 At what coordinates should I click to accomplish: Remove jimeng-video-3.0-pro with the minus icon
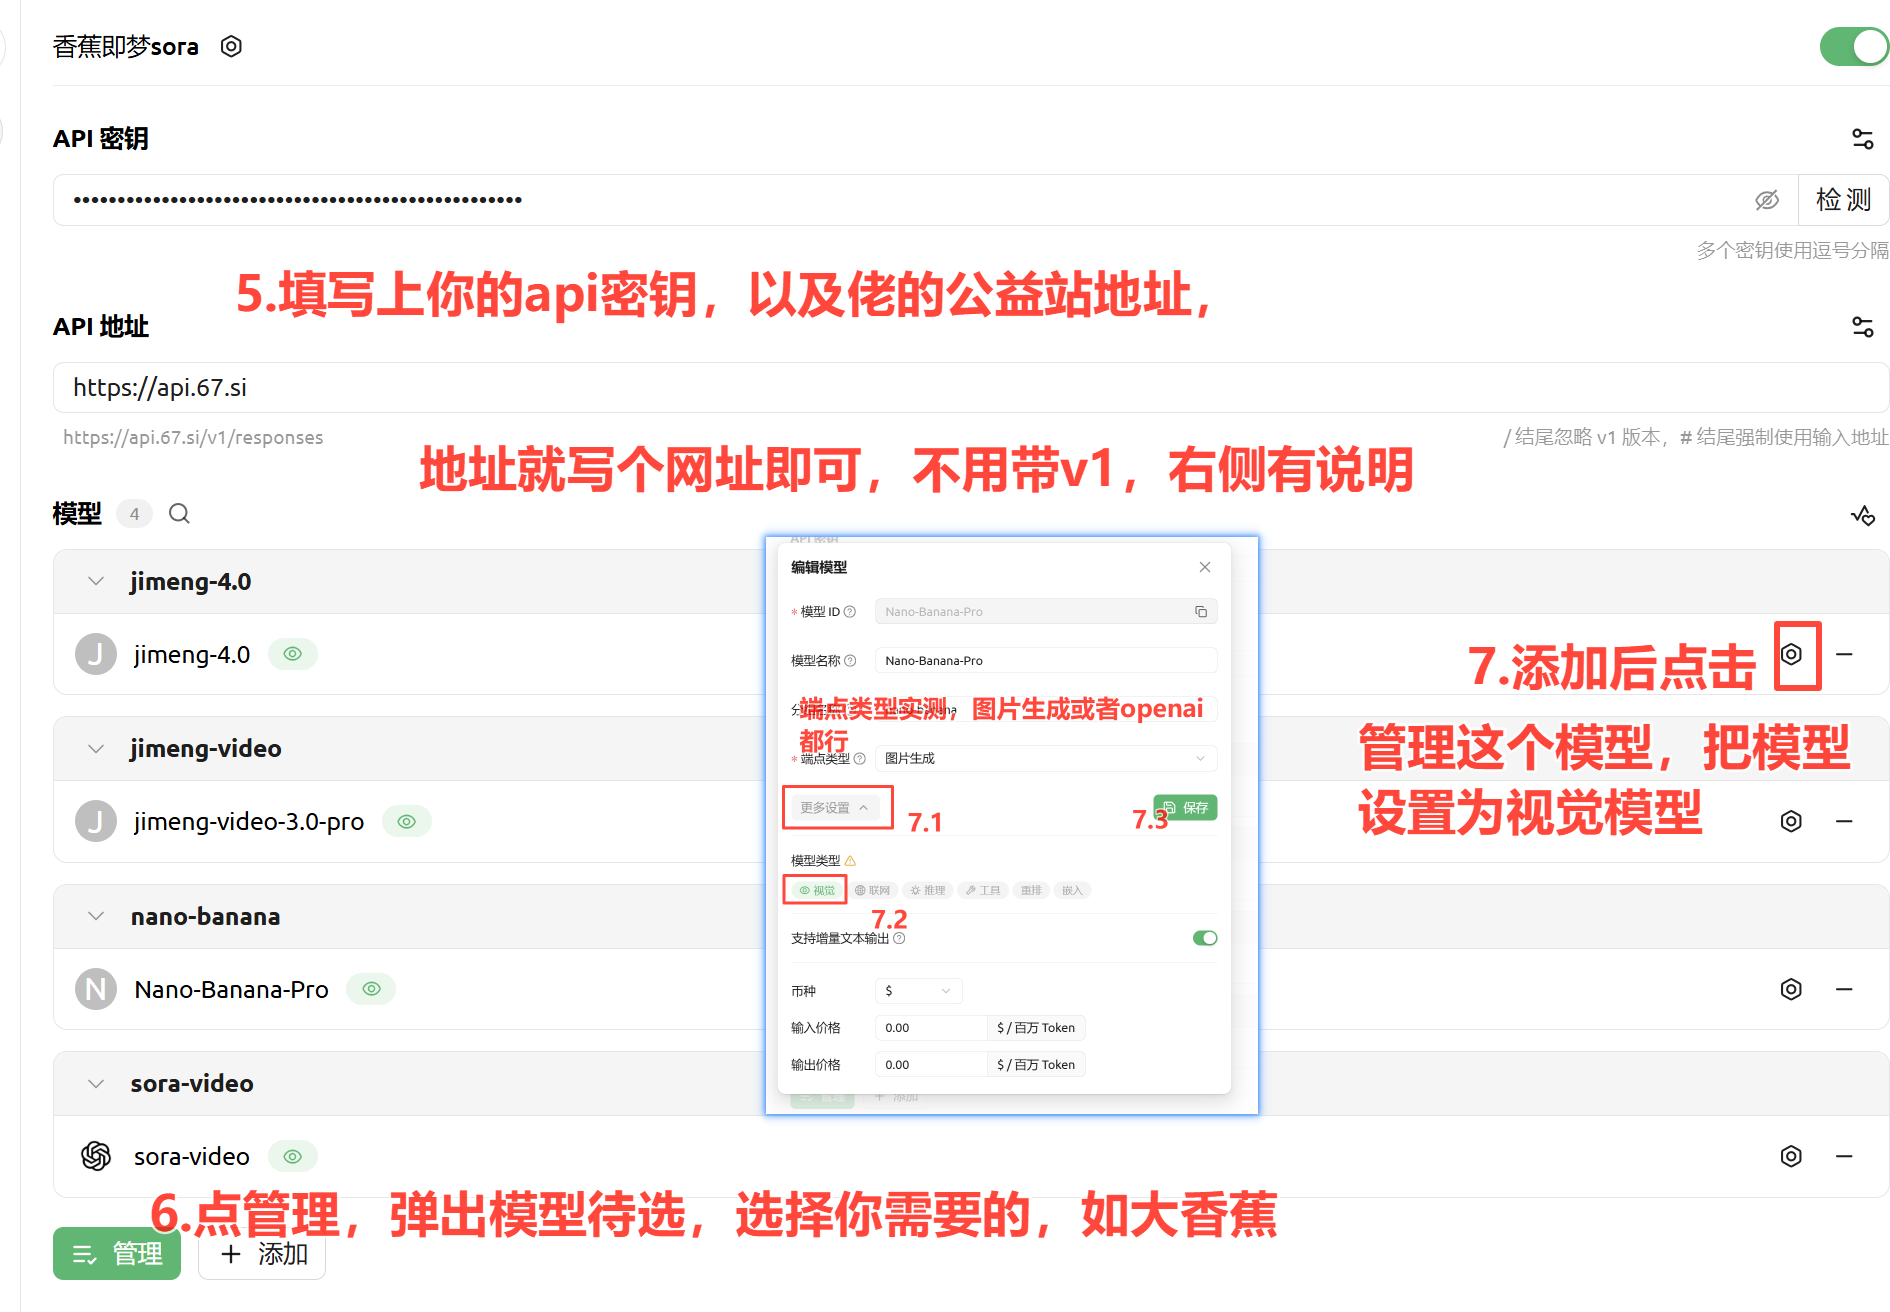[x=1844, y=821]
